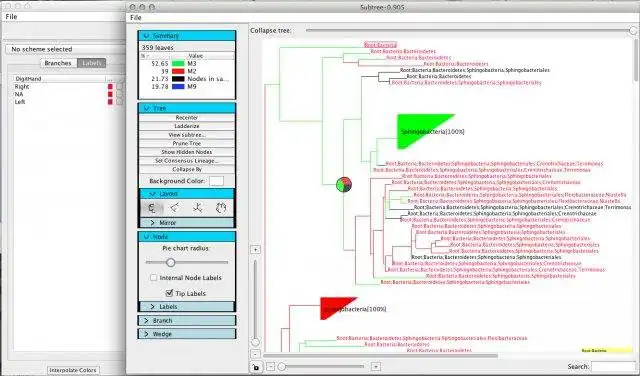Viewport: 640px width, 376px height.
Task: Click the DigitHand column header
Action: click(x=59, y=78)
